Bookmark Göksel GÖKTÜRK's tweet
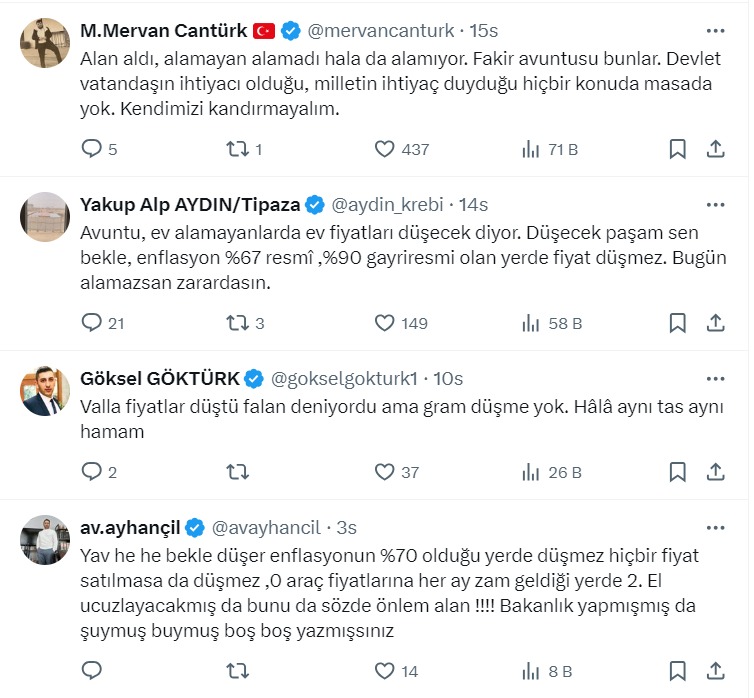Image resolution: width=754 pixels, height=698 pixels. pyautogui.click(x=677, y=471)
